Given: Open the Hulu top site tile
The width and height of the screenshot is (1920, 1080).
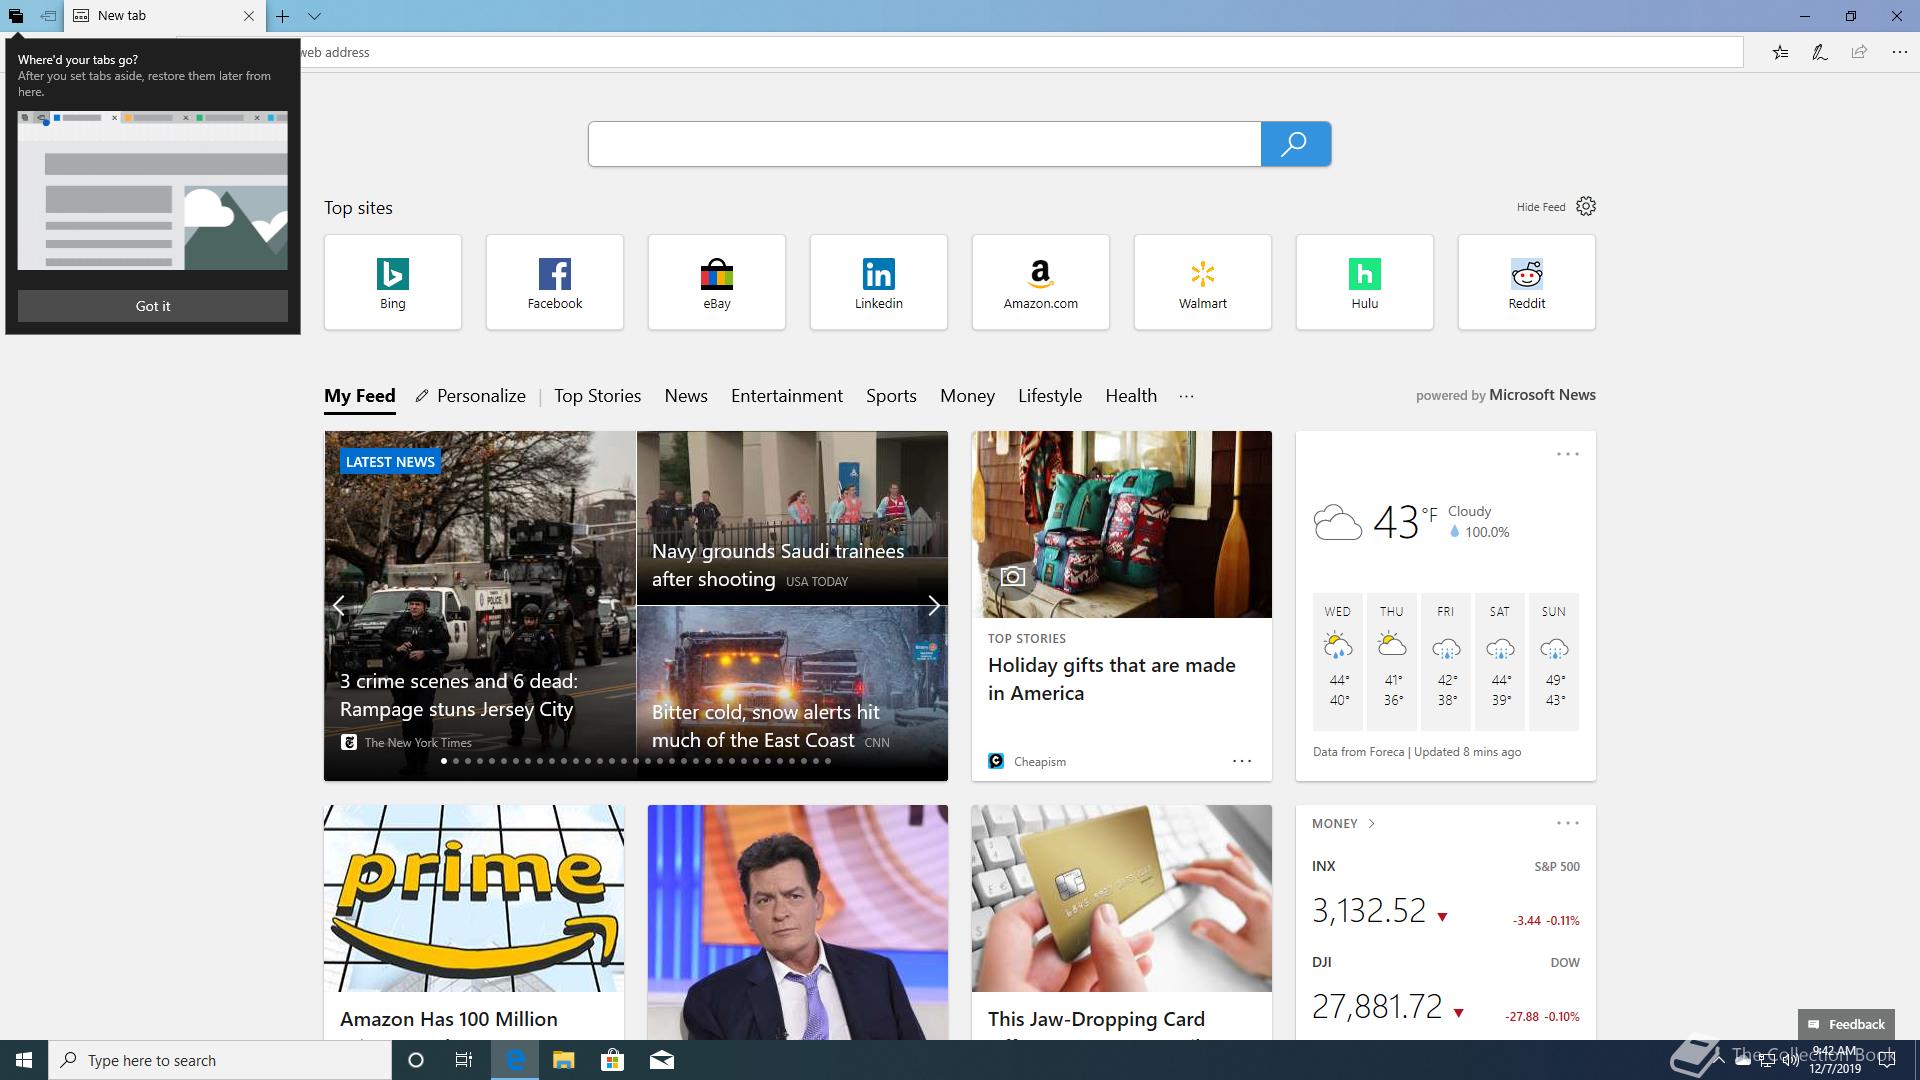Looking at the screenshot, I should 1365,282.
